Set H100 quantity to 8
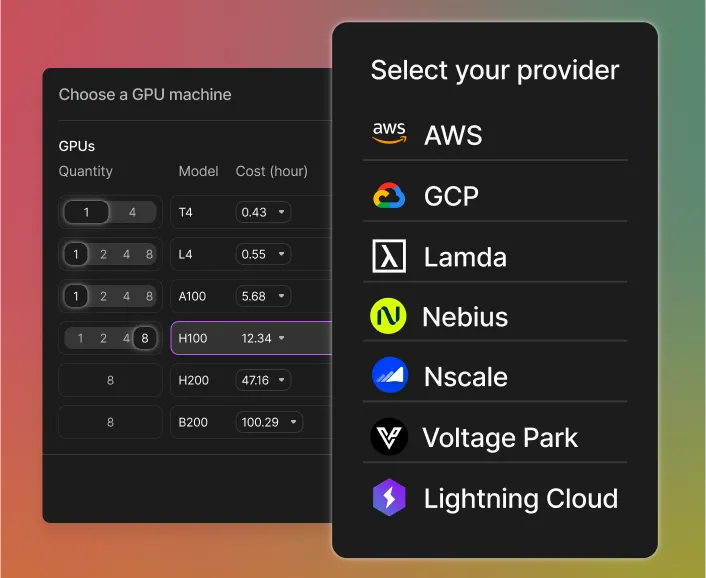 pyautogui.click(x=145, y=338)
